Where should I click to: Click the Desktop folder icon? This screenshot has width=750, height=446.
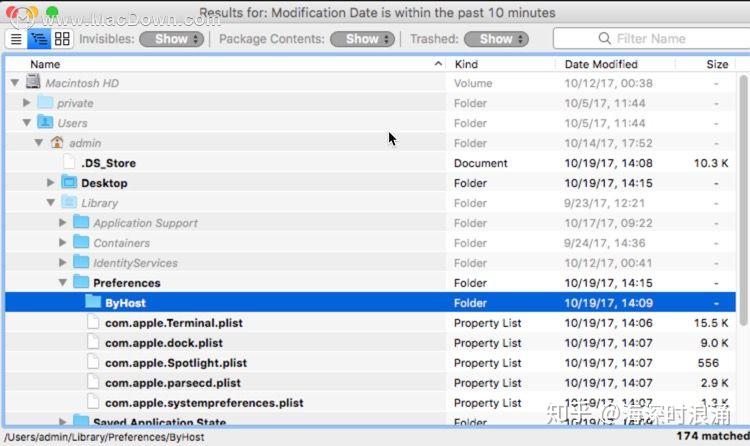[69, 182]
